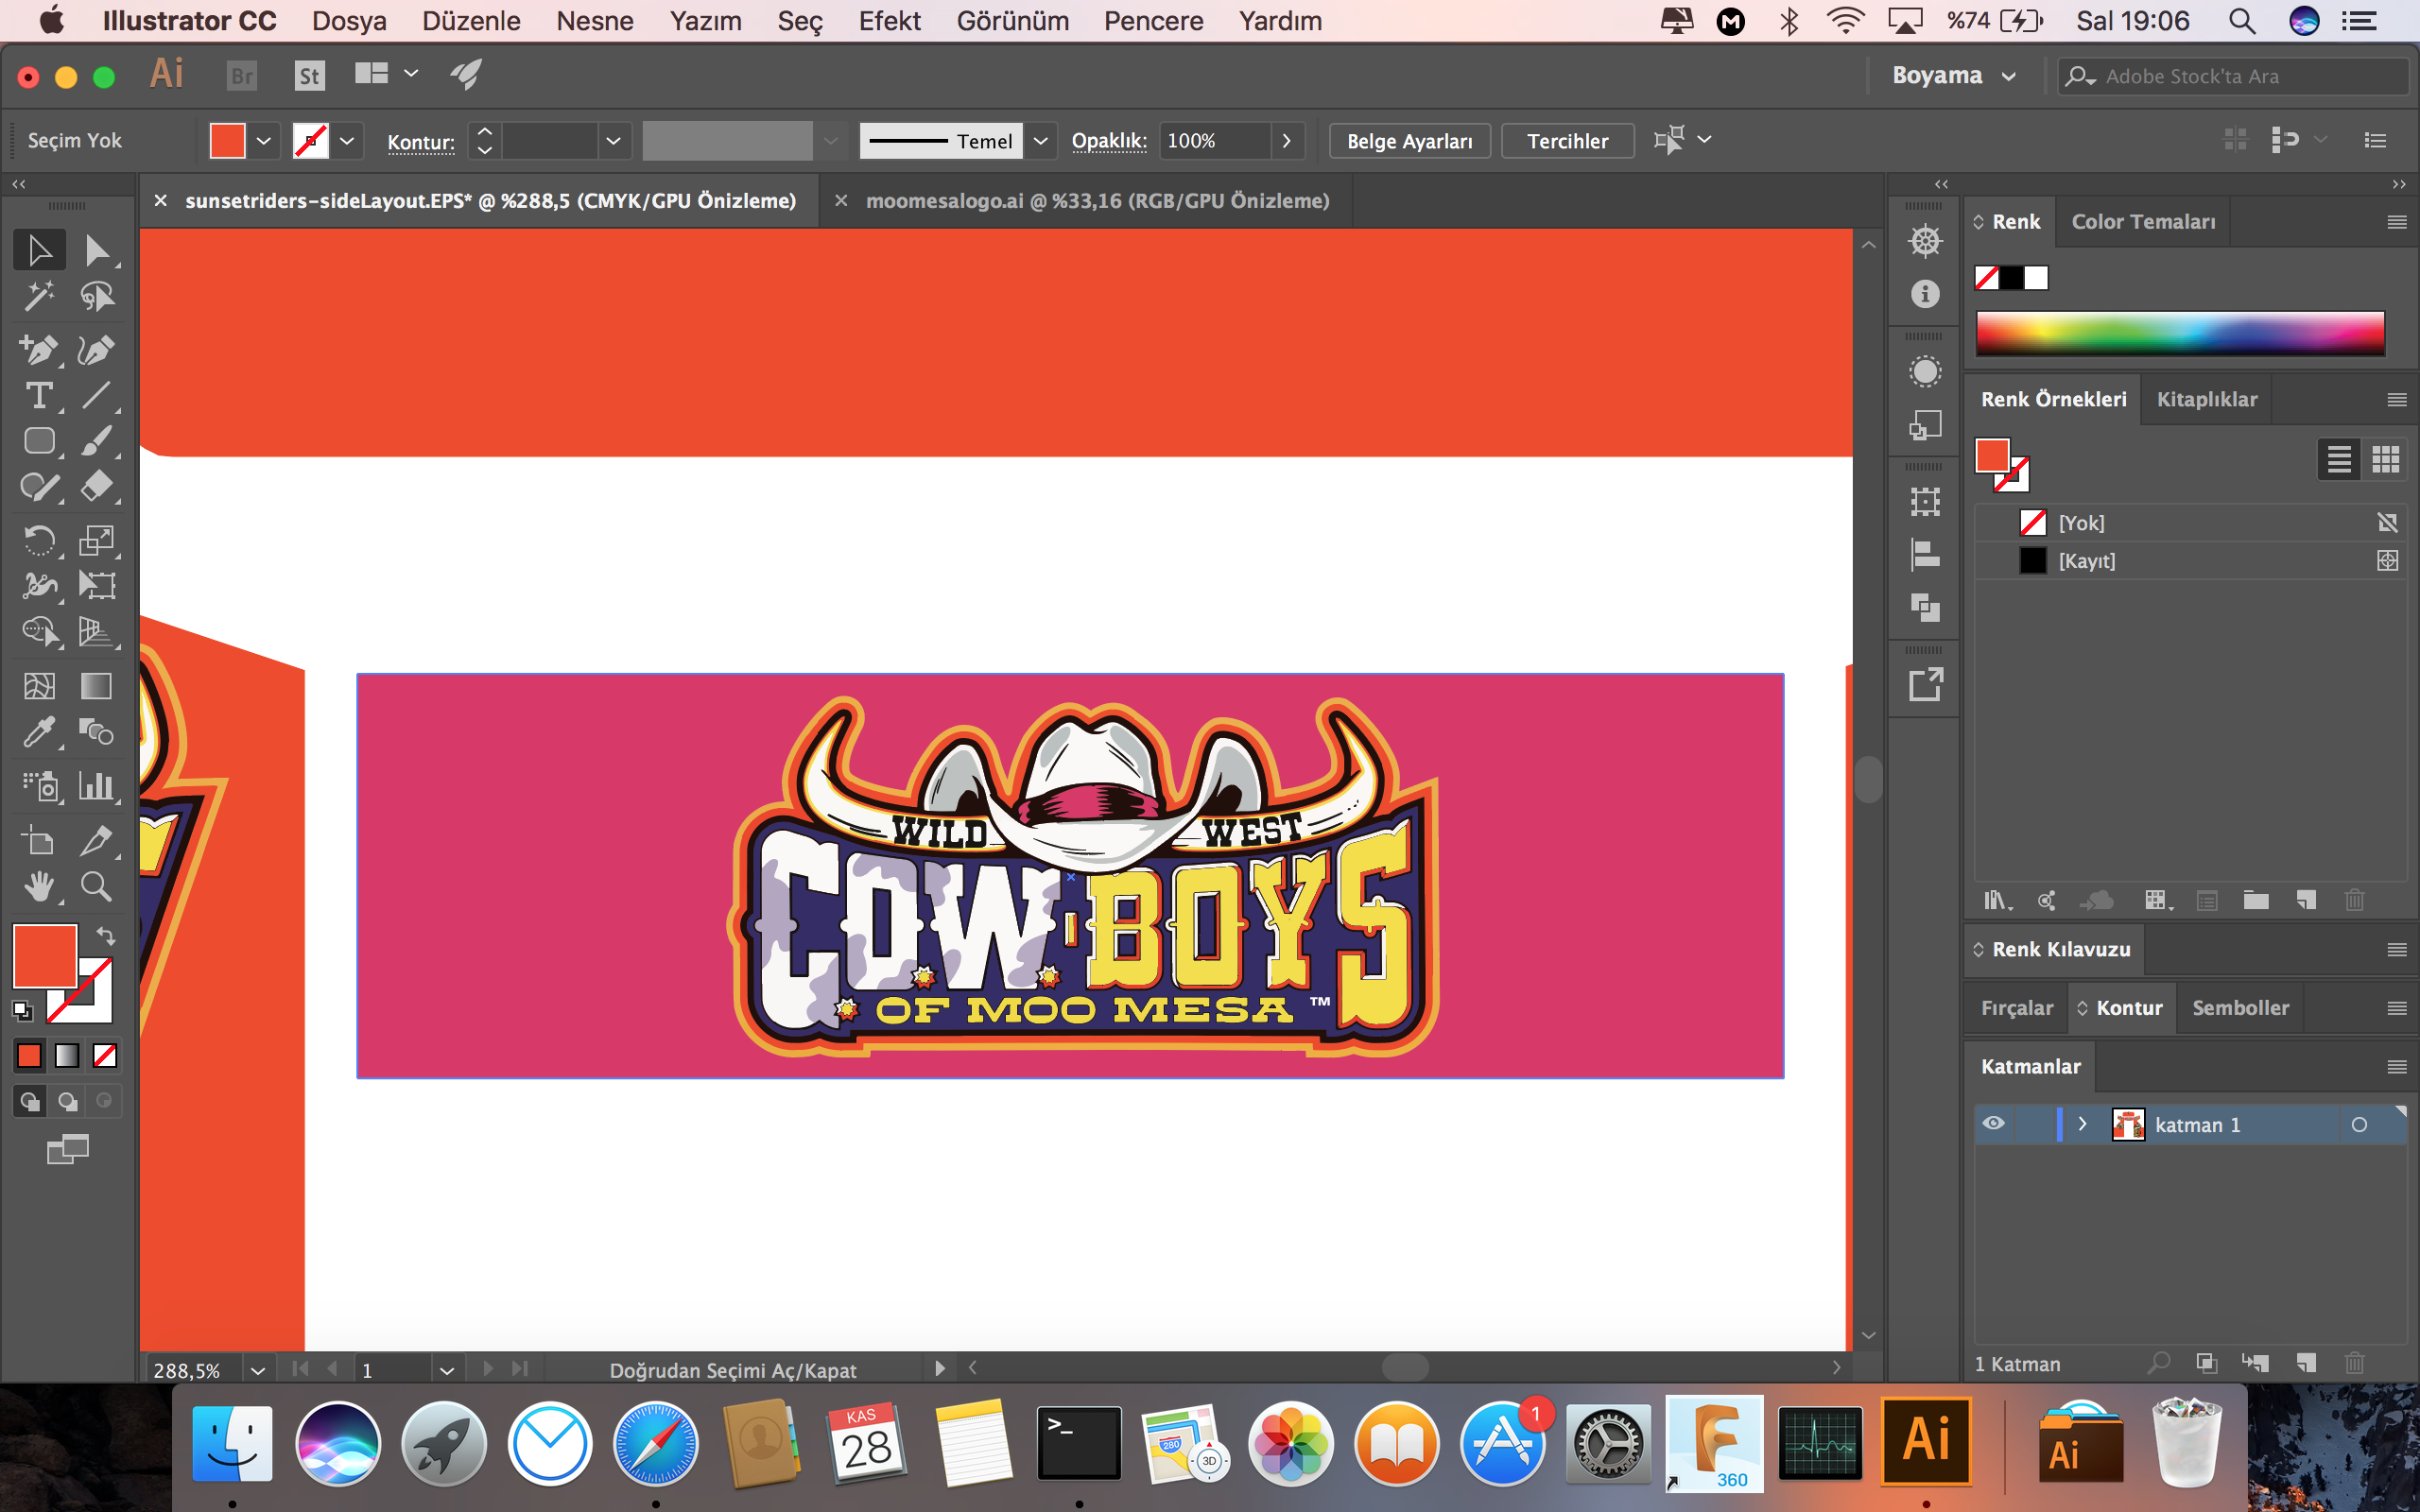Select the Rounded Rectangle tool
The width and height of the screenshot is (2420, 1512).
tap(40, 441)
